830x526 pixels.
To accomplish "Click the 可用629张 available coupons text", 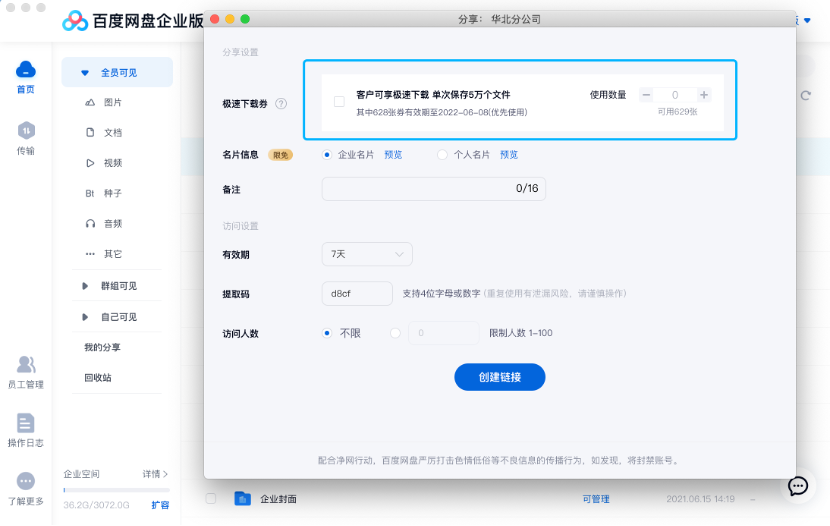I will (677, 112).
